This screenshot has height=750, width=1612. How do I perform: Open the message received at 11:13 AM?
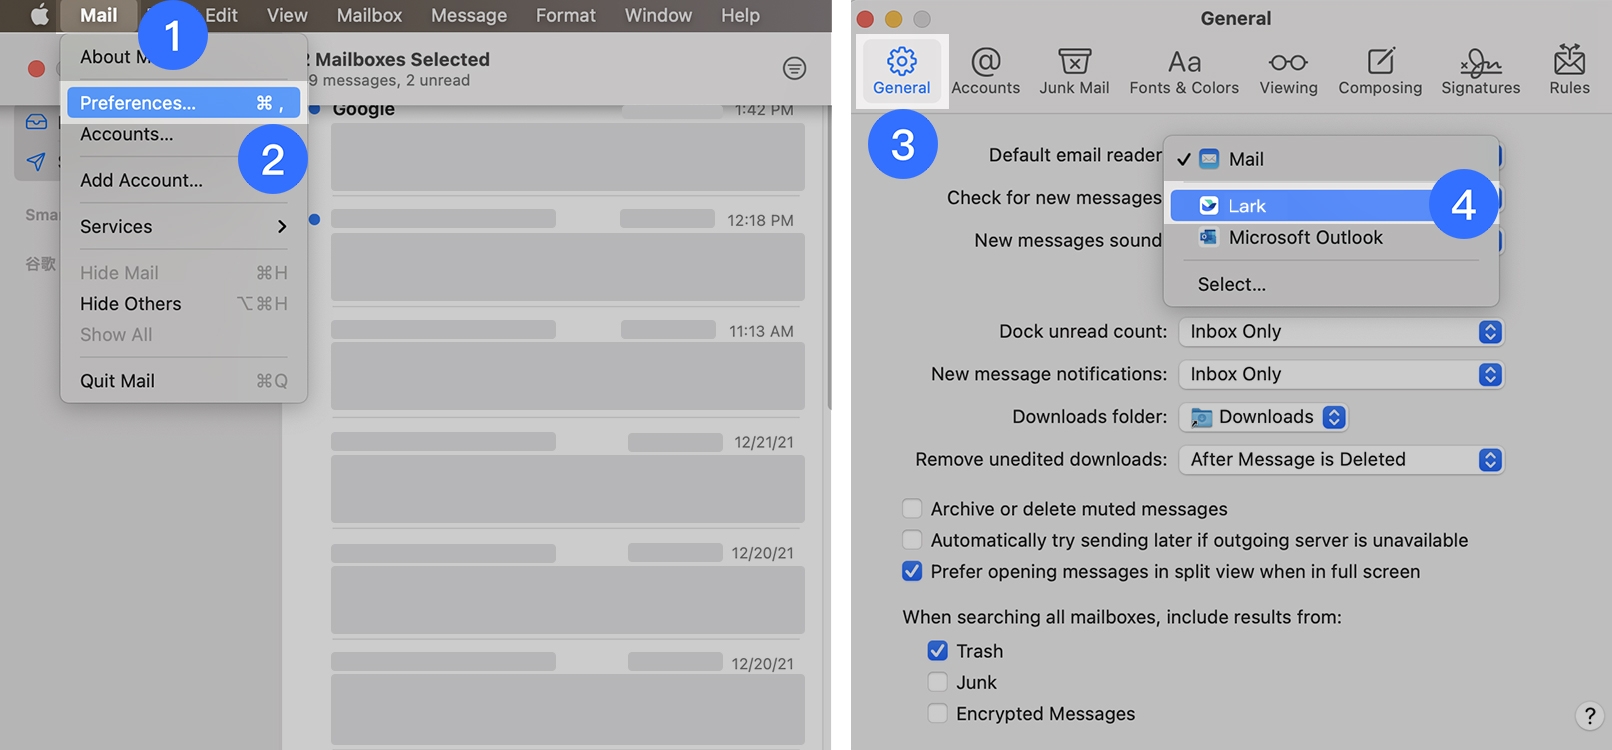(567, 366)
